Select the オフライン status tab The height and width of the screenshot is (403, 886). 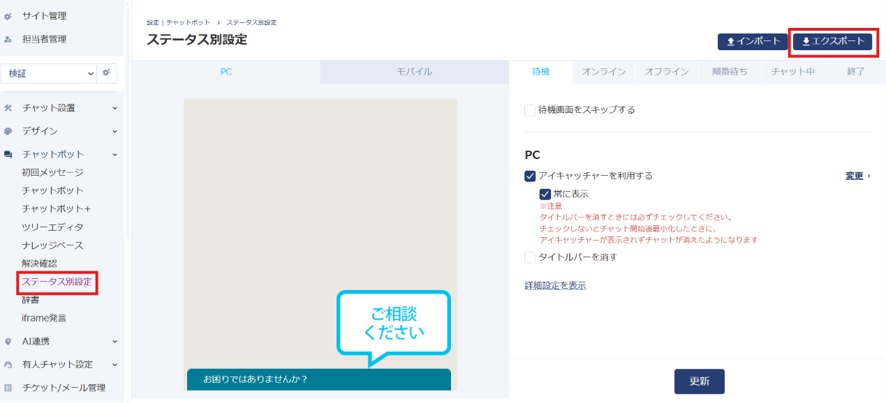click(x=666, y=72)
